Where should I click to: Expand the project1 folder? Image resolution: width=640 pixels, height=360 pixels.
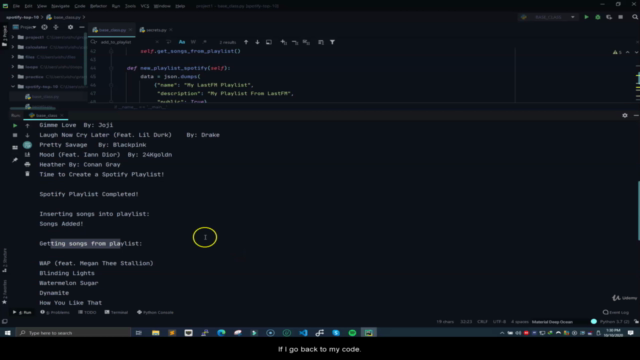pyautogui.click(x=13, y=37)
